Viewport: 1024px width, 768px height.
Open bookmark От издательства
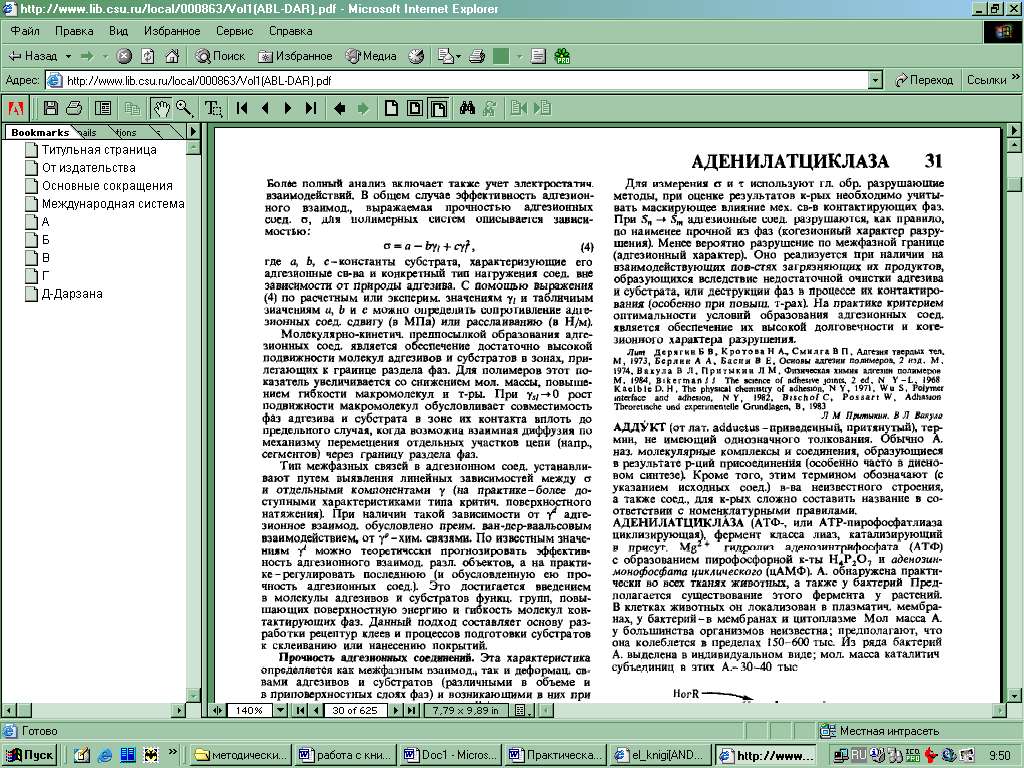pos(89,168)
